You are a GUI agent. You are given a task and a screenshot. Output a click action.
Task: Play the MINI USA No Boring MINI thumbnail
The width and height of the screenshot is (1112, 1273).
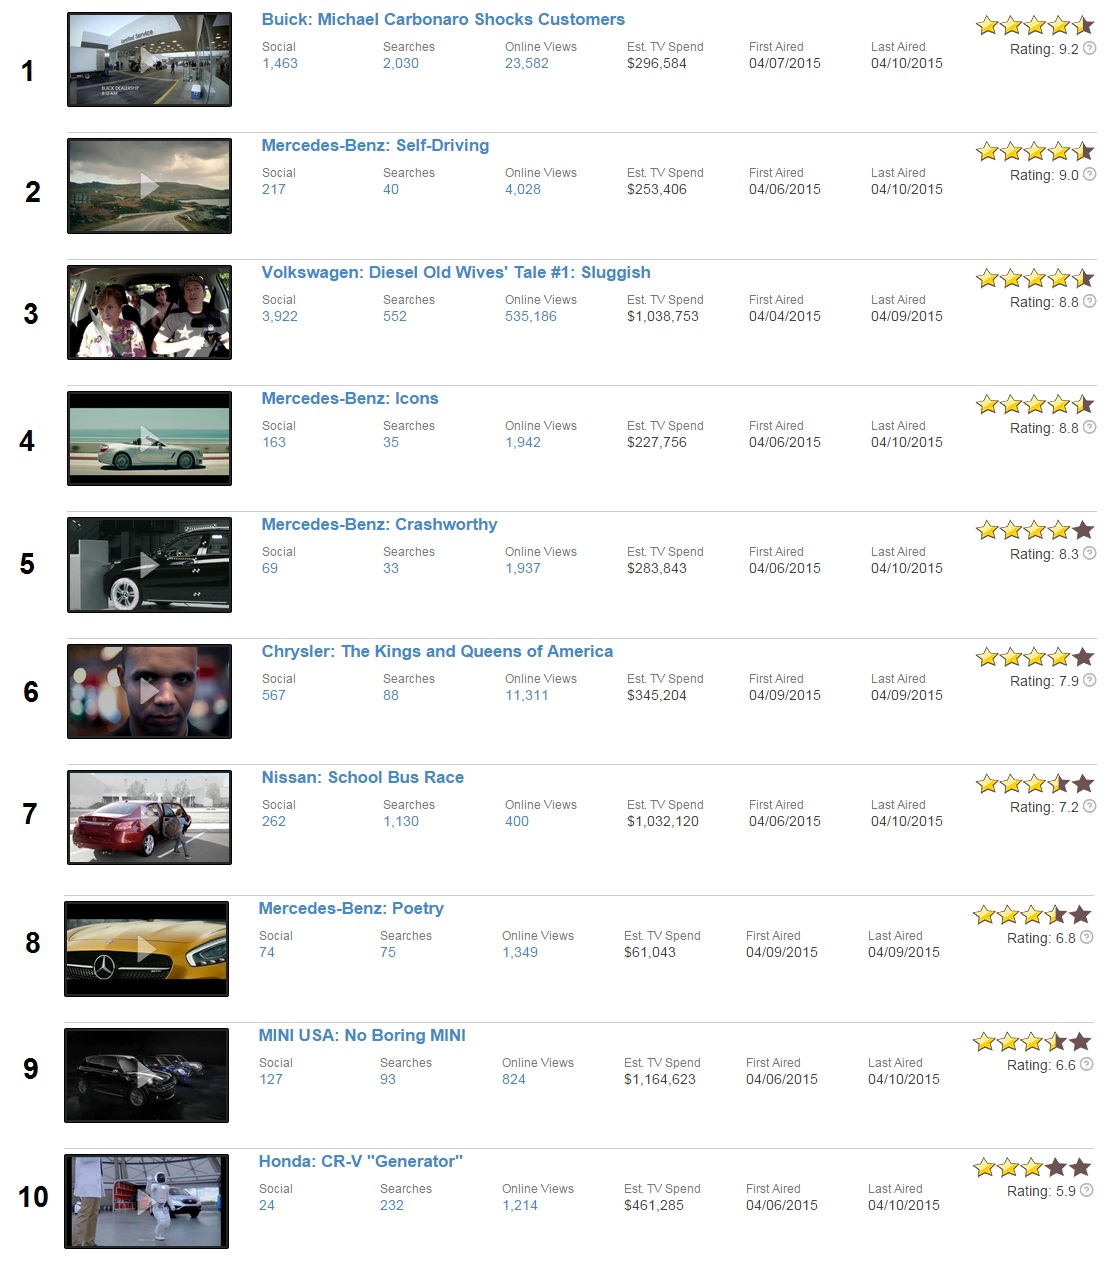[146, 1075]
